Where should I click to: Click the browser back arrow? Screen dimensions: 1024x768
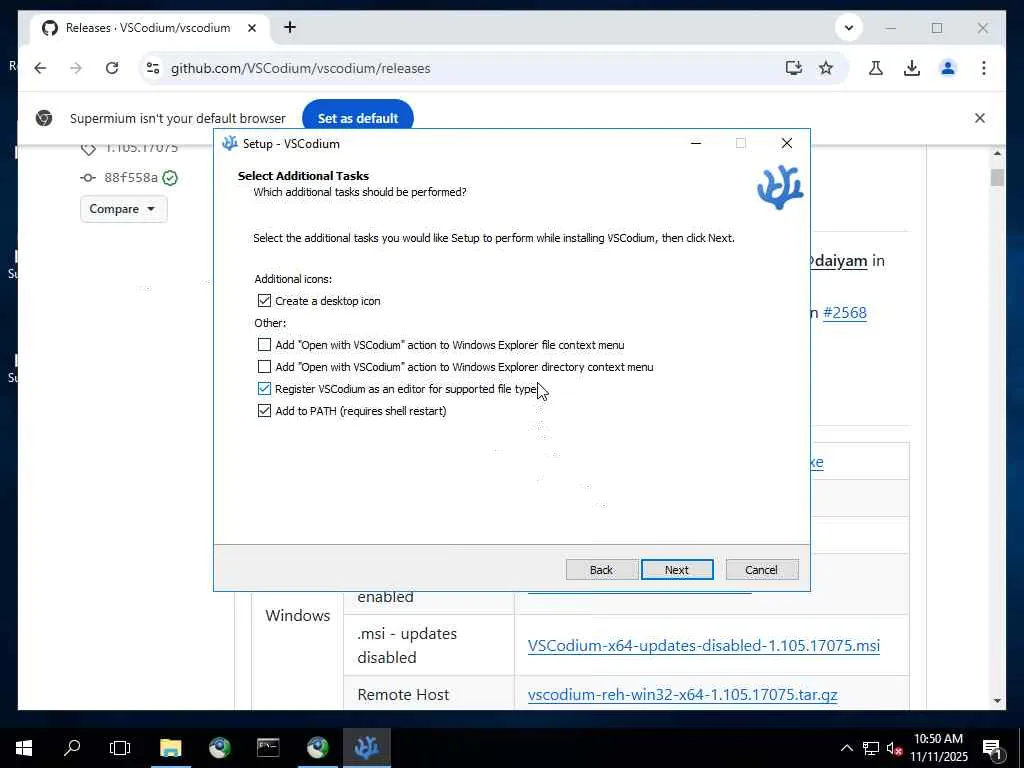40,68
